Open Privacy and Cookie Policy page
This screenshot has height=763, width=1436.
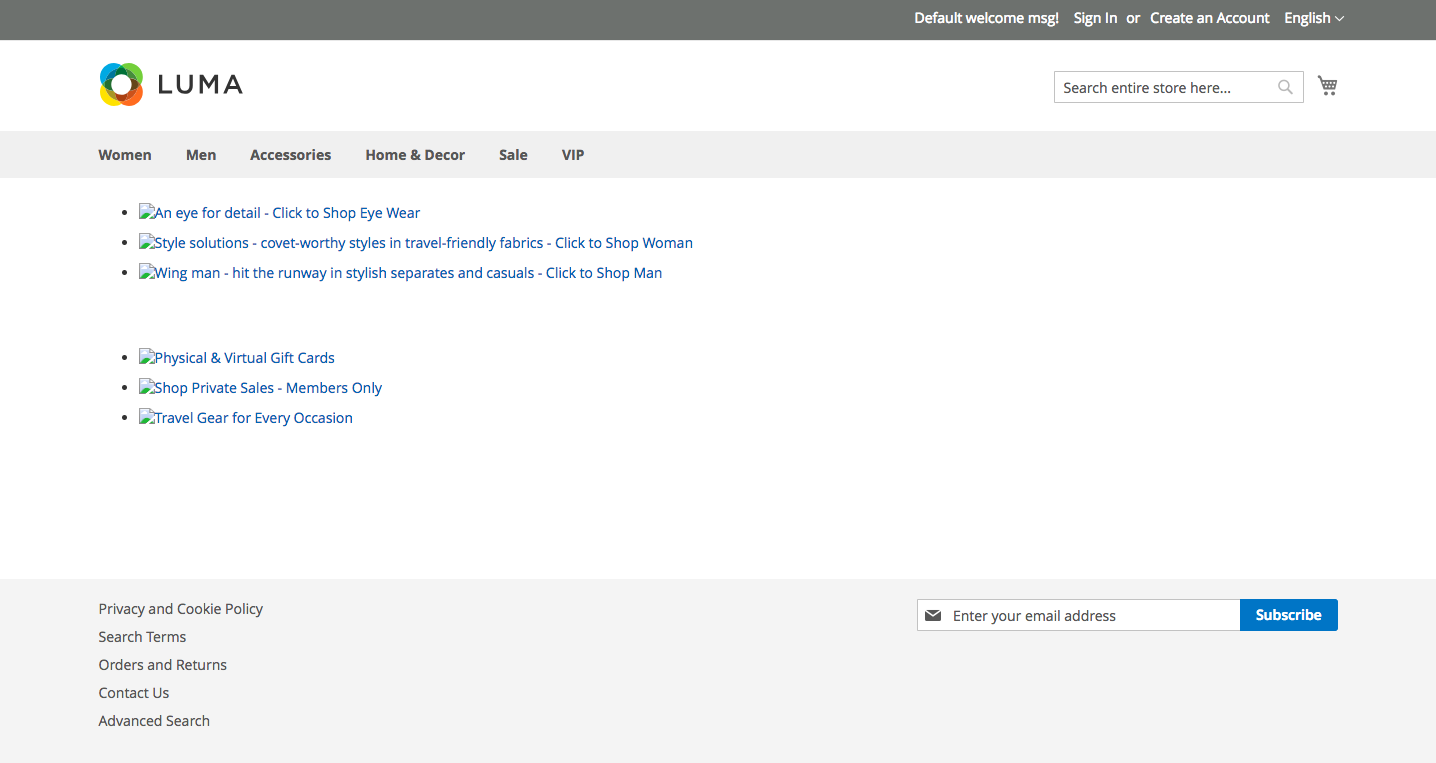pyautogui.click(x=181, y=609)
